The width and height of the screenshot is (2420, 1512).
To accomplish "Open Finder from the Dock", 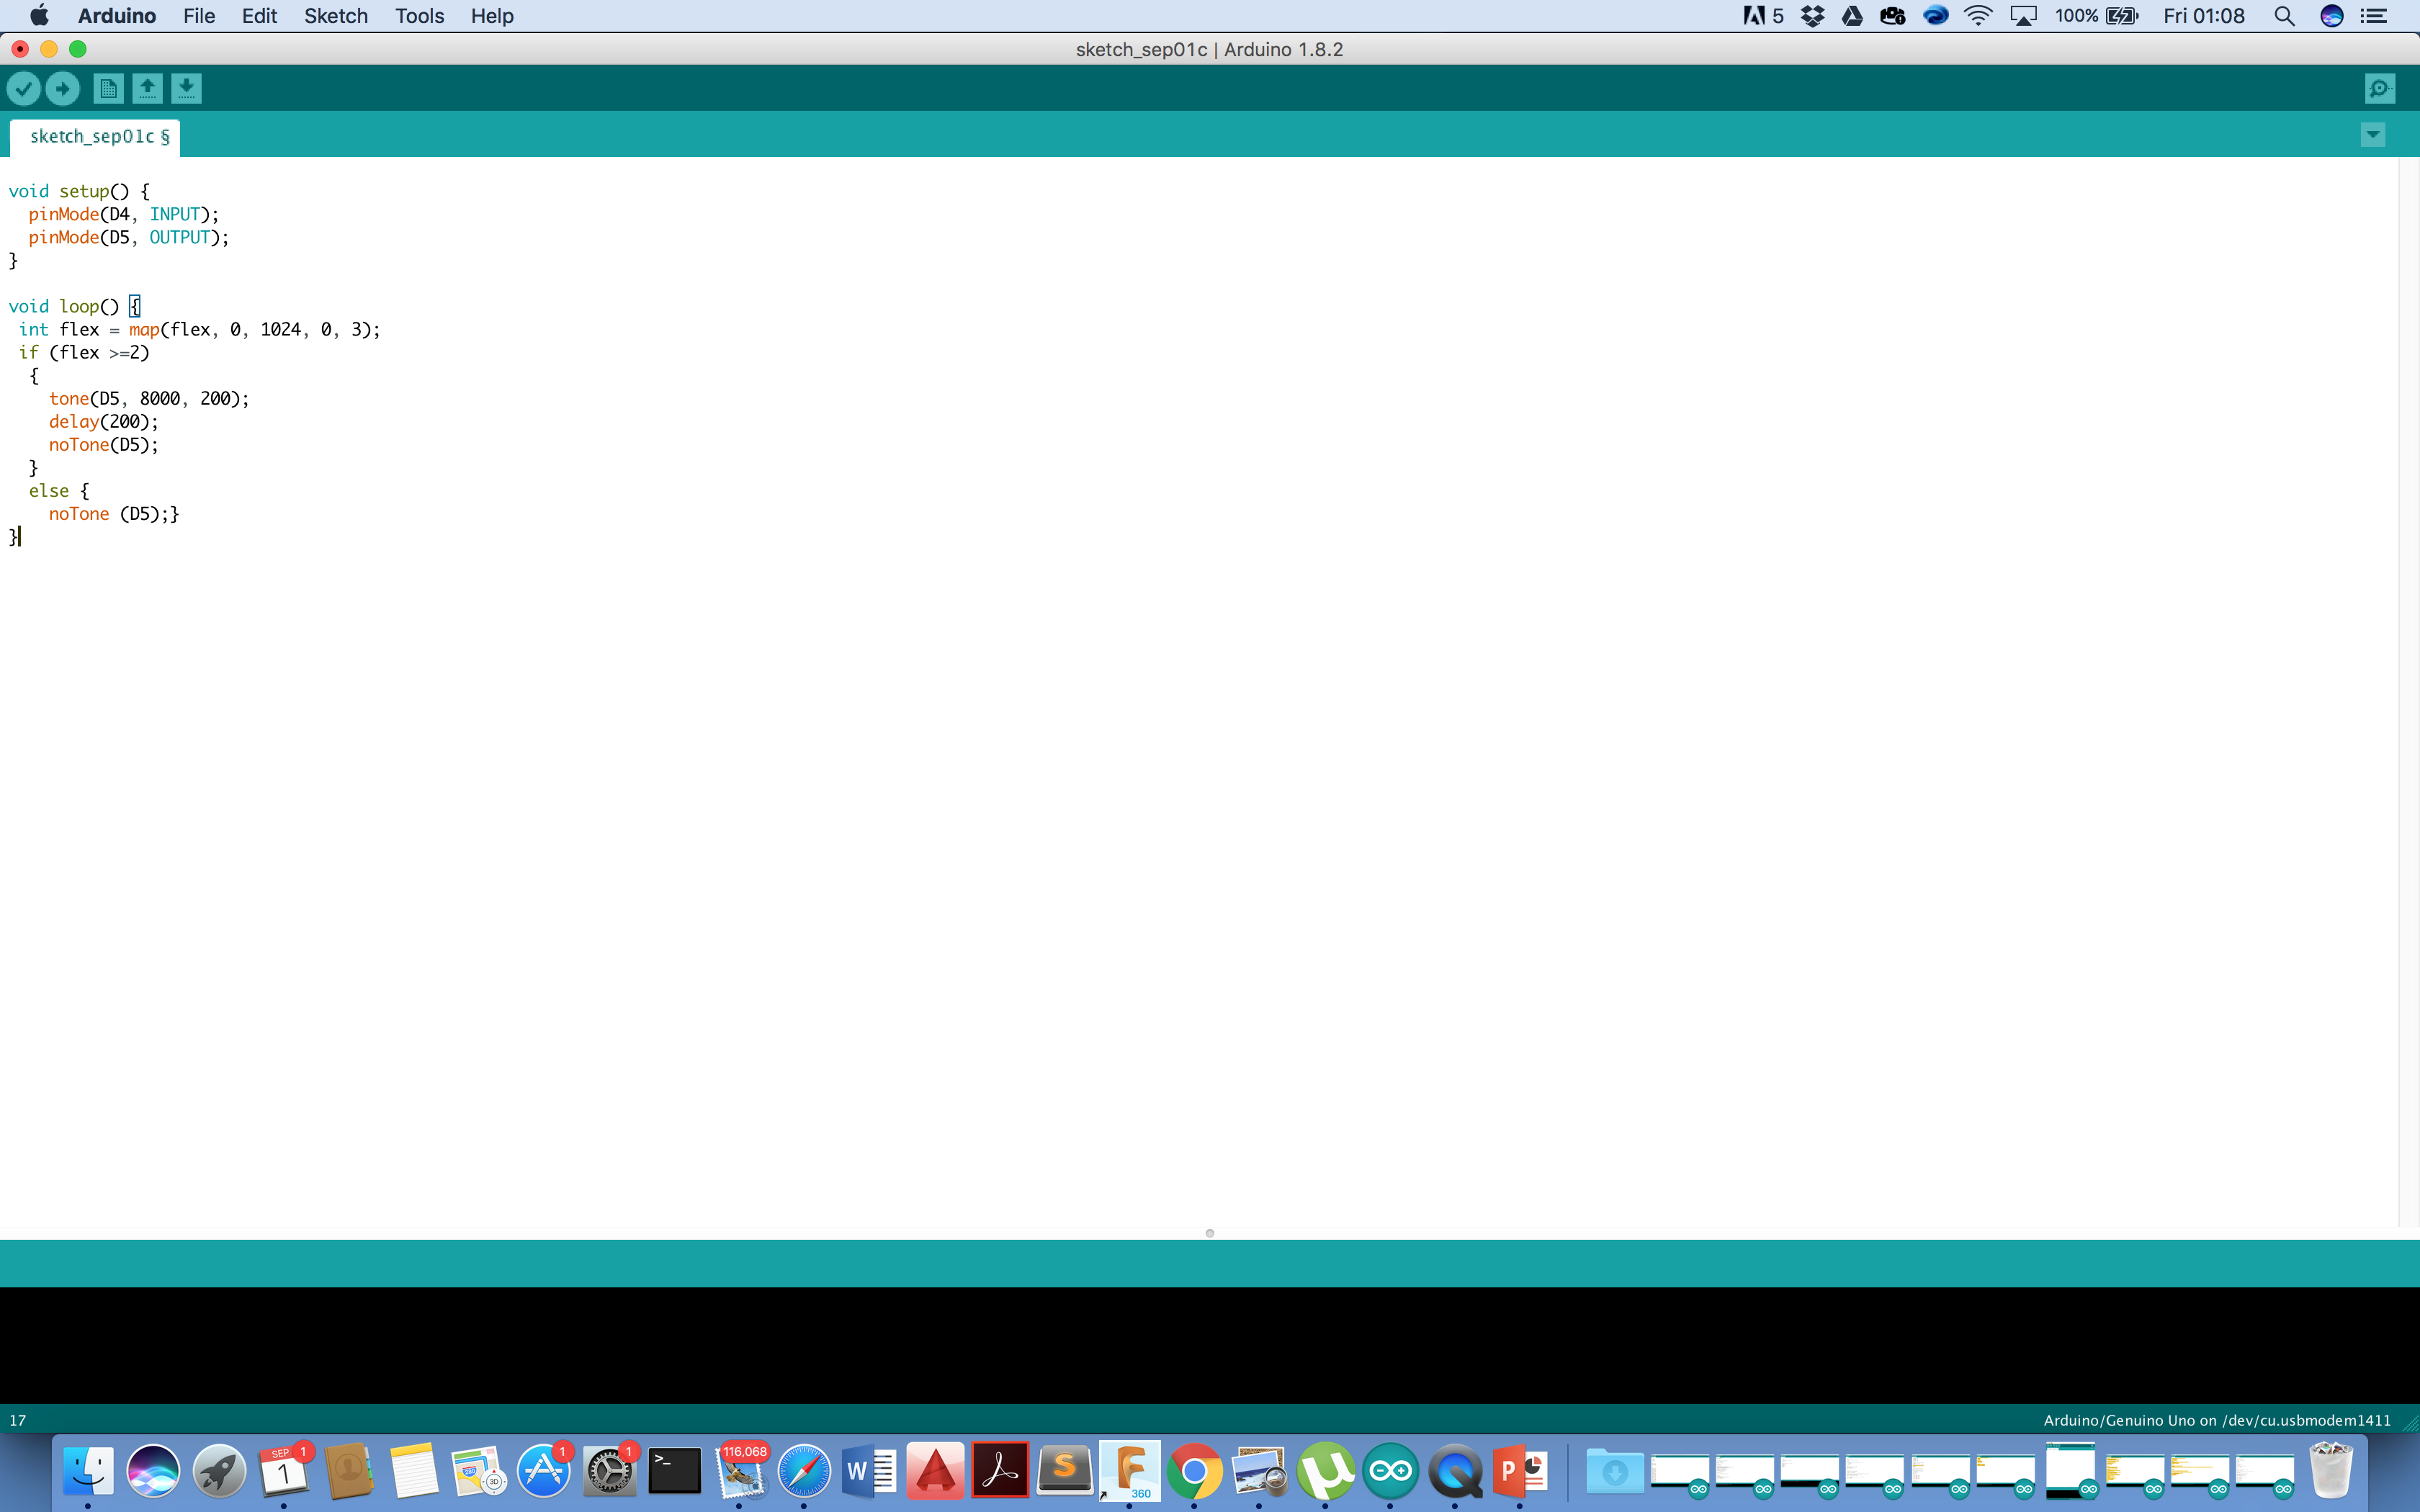I will (x=88, y=1471).
